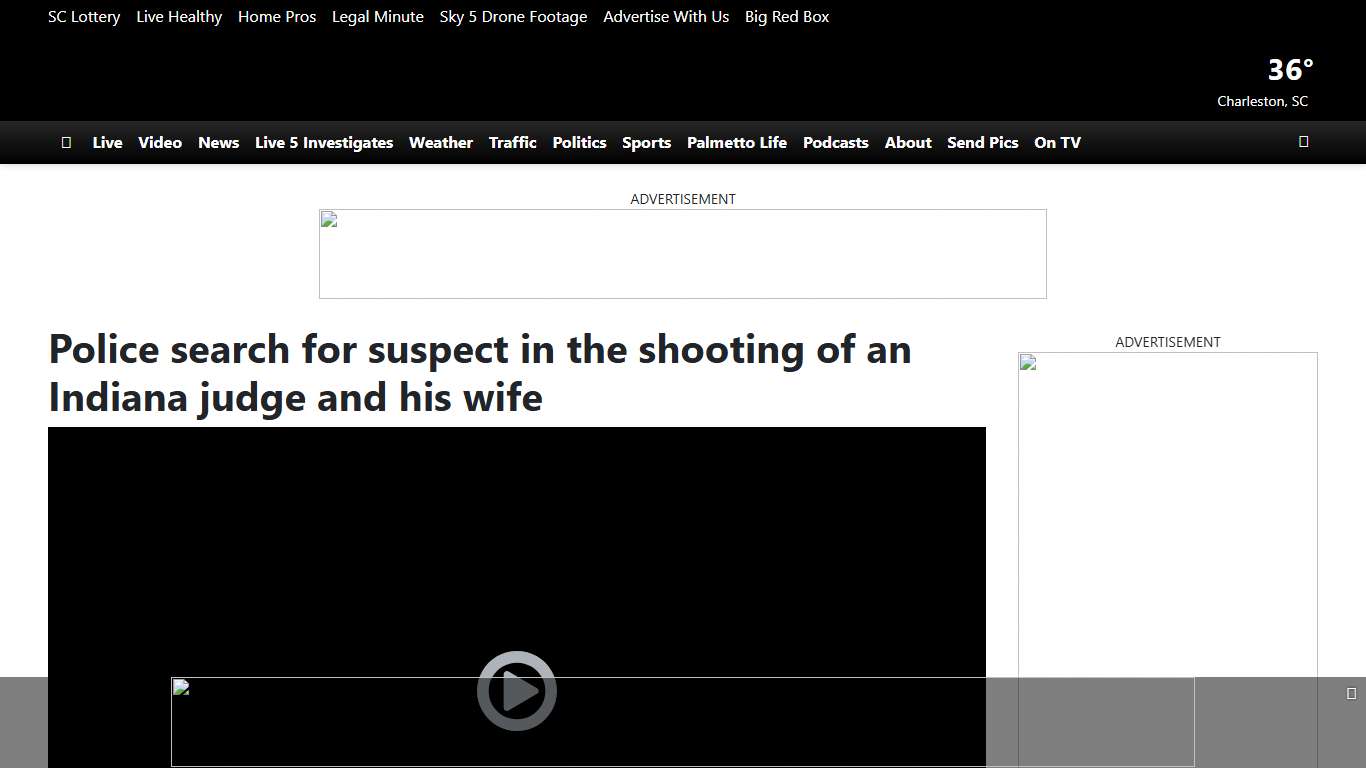The width and height of the screenshot is (1366, 768).
Task: Visit Sky 5 Drone Footage
Action: pos(513,16)
